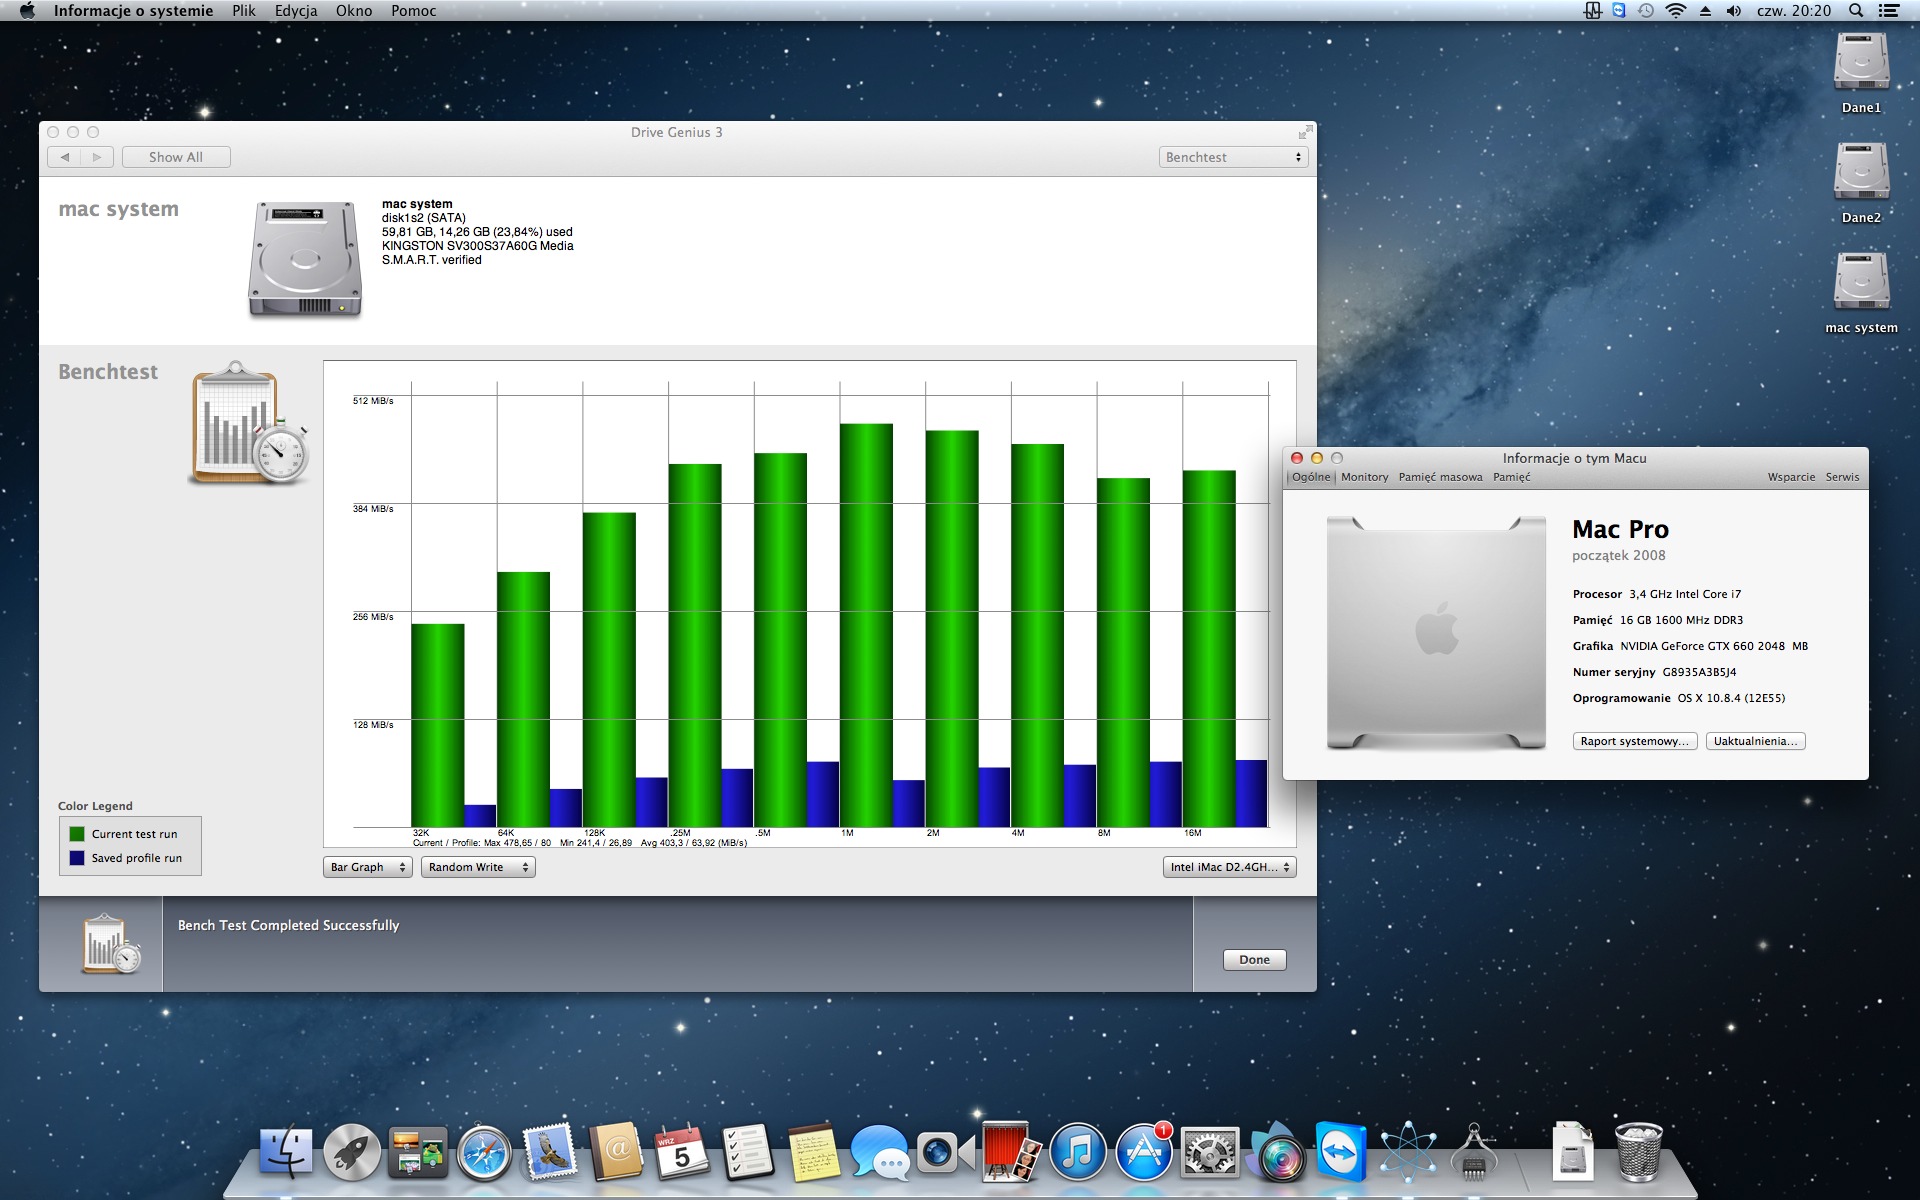Open the Apple menu
Image resolution: width=1920 pixels, height=1200 pixels.
pos(27,11)
